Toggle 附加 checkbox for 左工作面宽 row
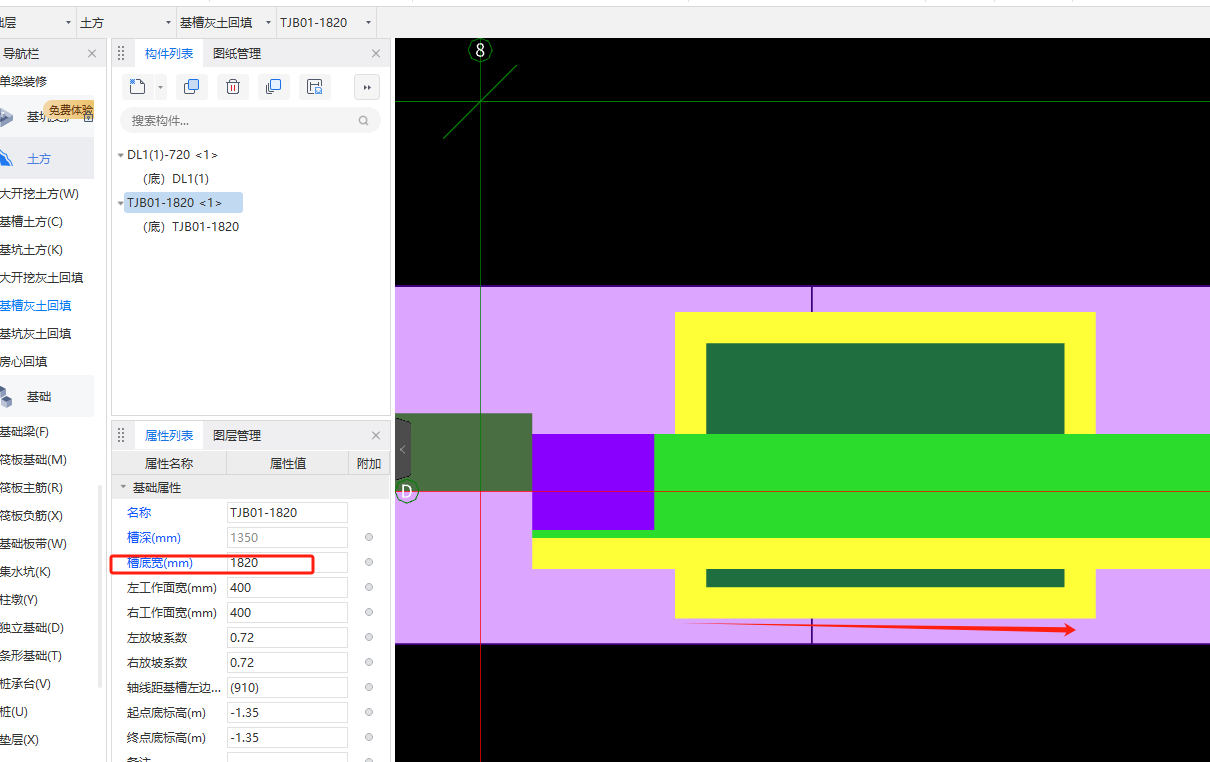The image size is (1210, 762). point(369,587)
